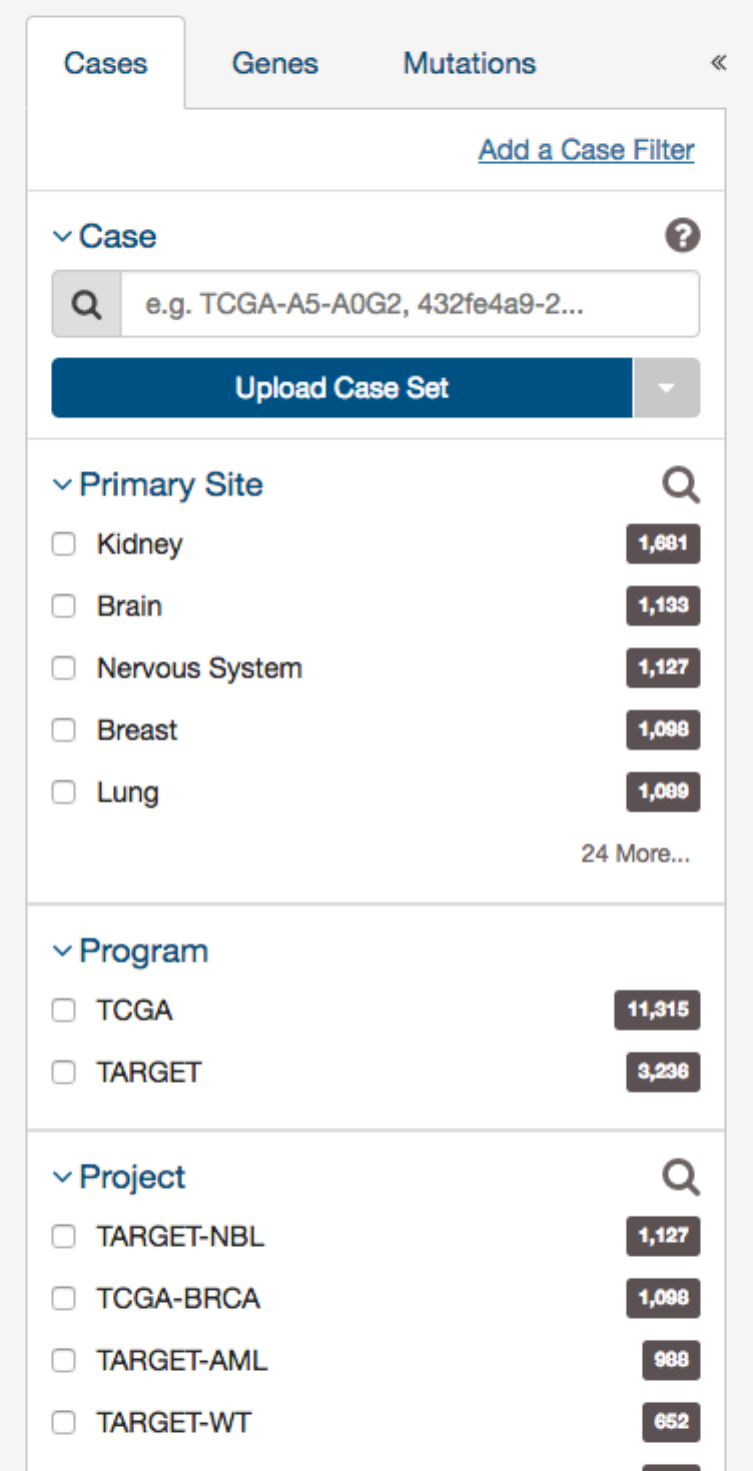753x1471 pixels.
Task: Select the TARGET-NBL project checkbox
Action: [x=64, y=1237]
